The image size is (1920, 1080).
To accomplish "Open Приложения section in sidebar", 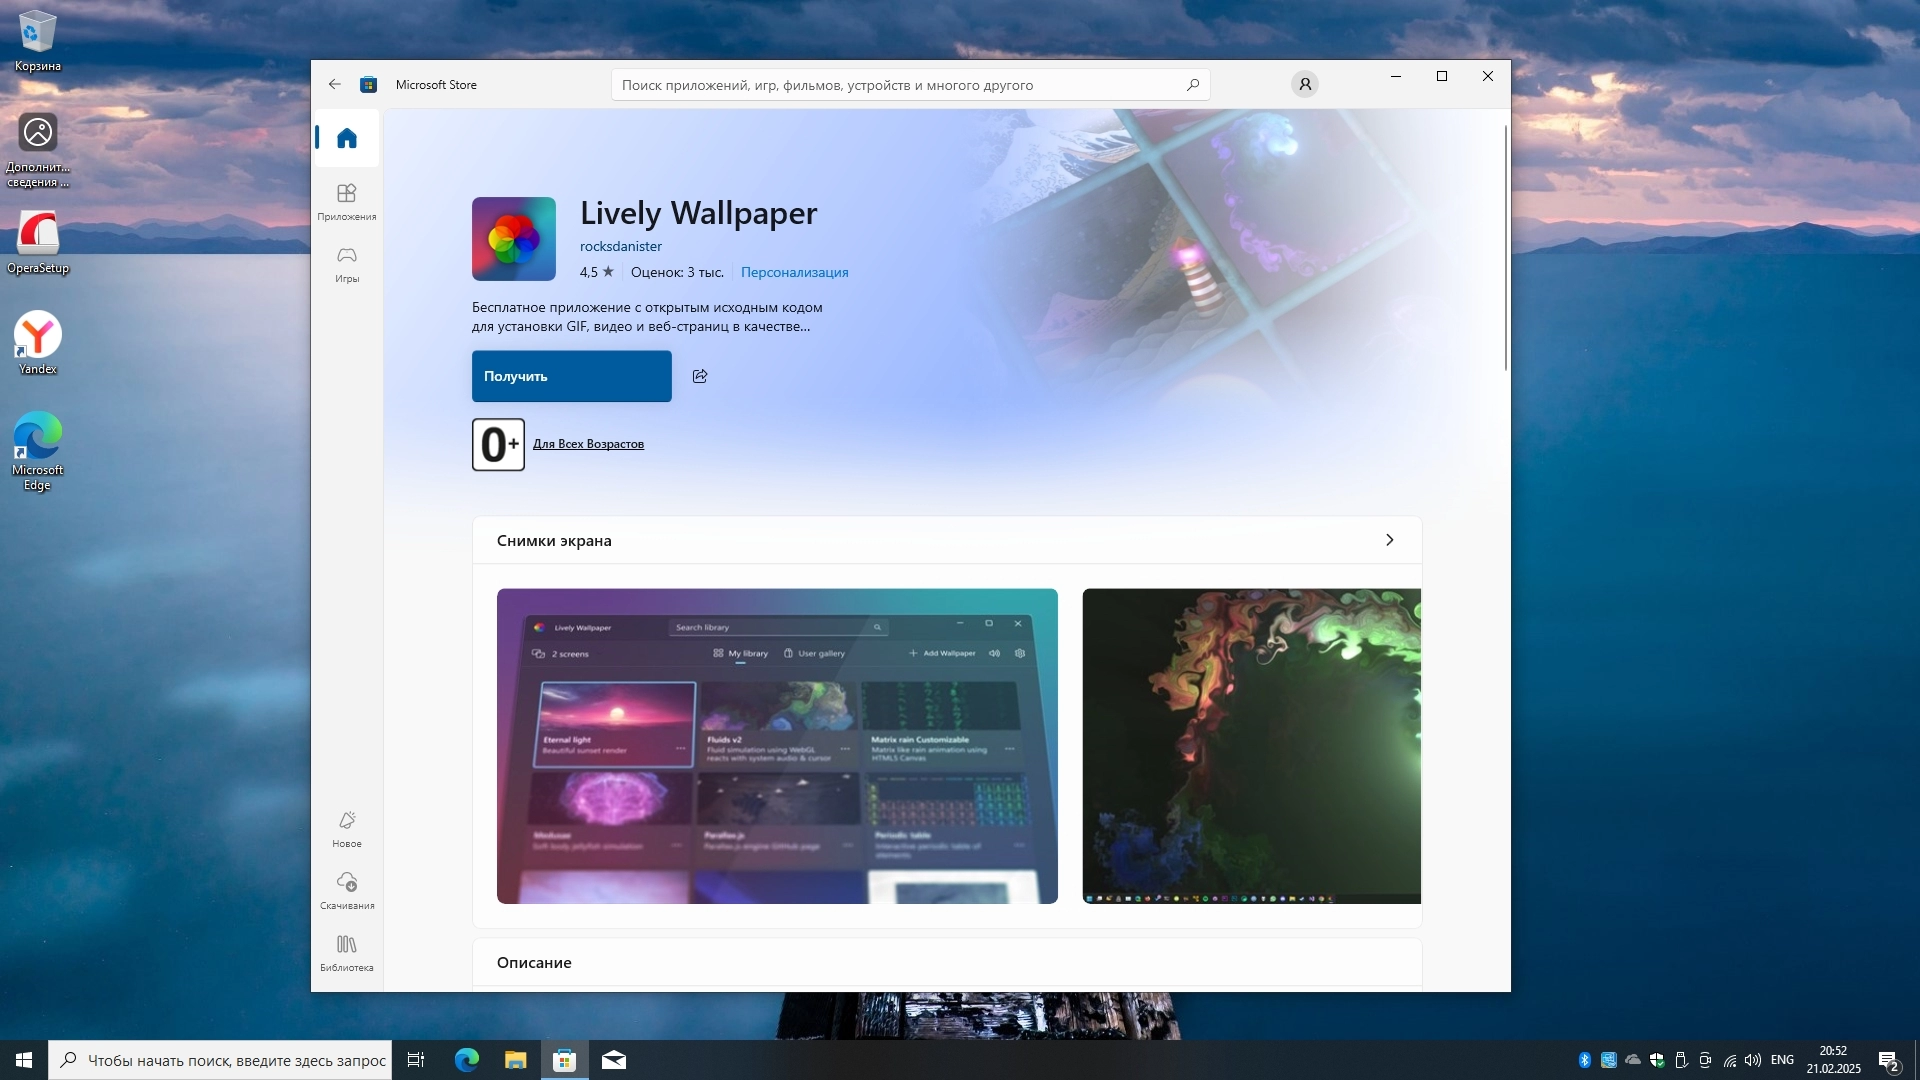I will pyautogui.click(x=347, y=201).
